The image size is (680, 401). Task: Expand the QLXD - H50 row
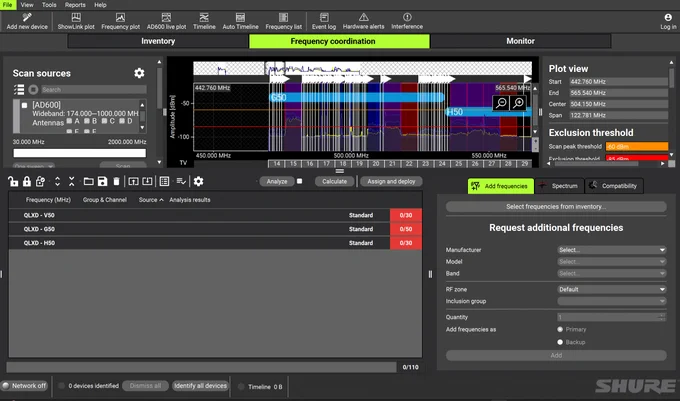click(215, 243)
